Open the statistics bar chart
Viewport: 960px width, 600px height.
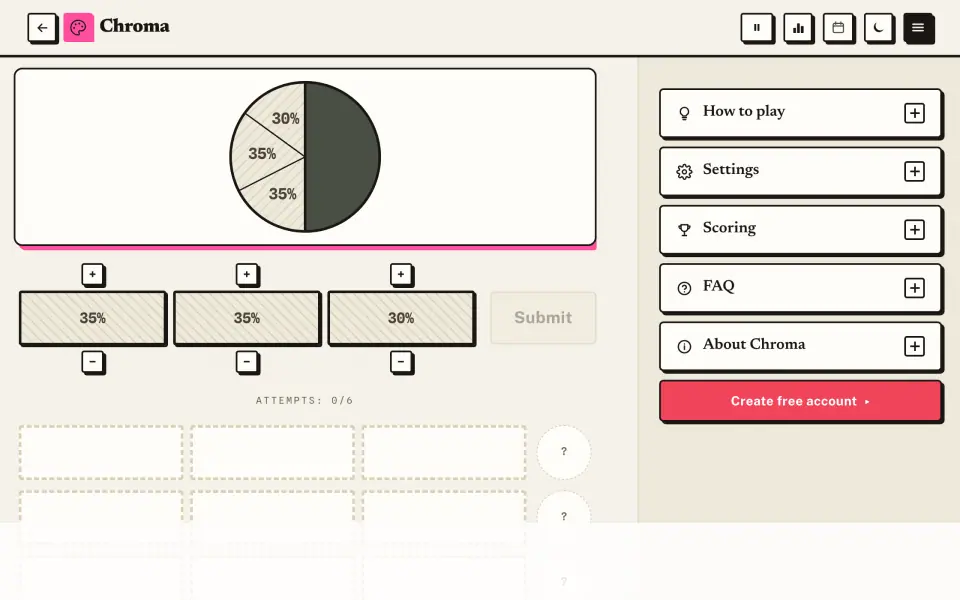[798, 28]
